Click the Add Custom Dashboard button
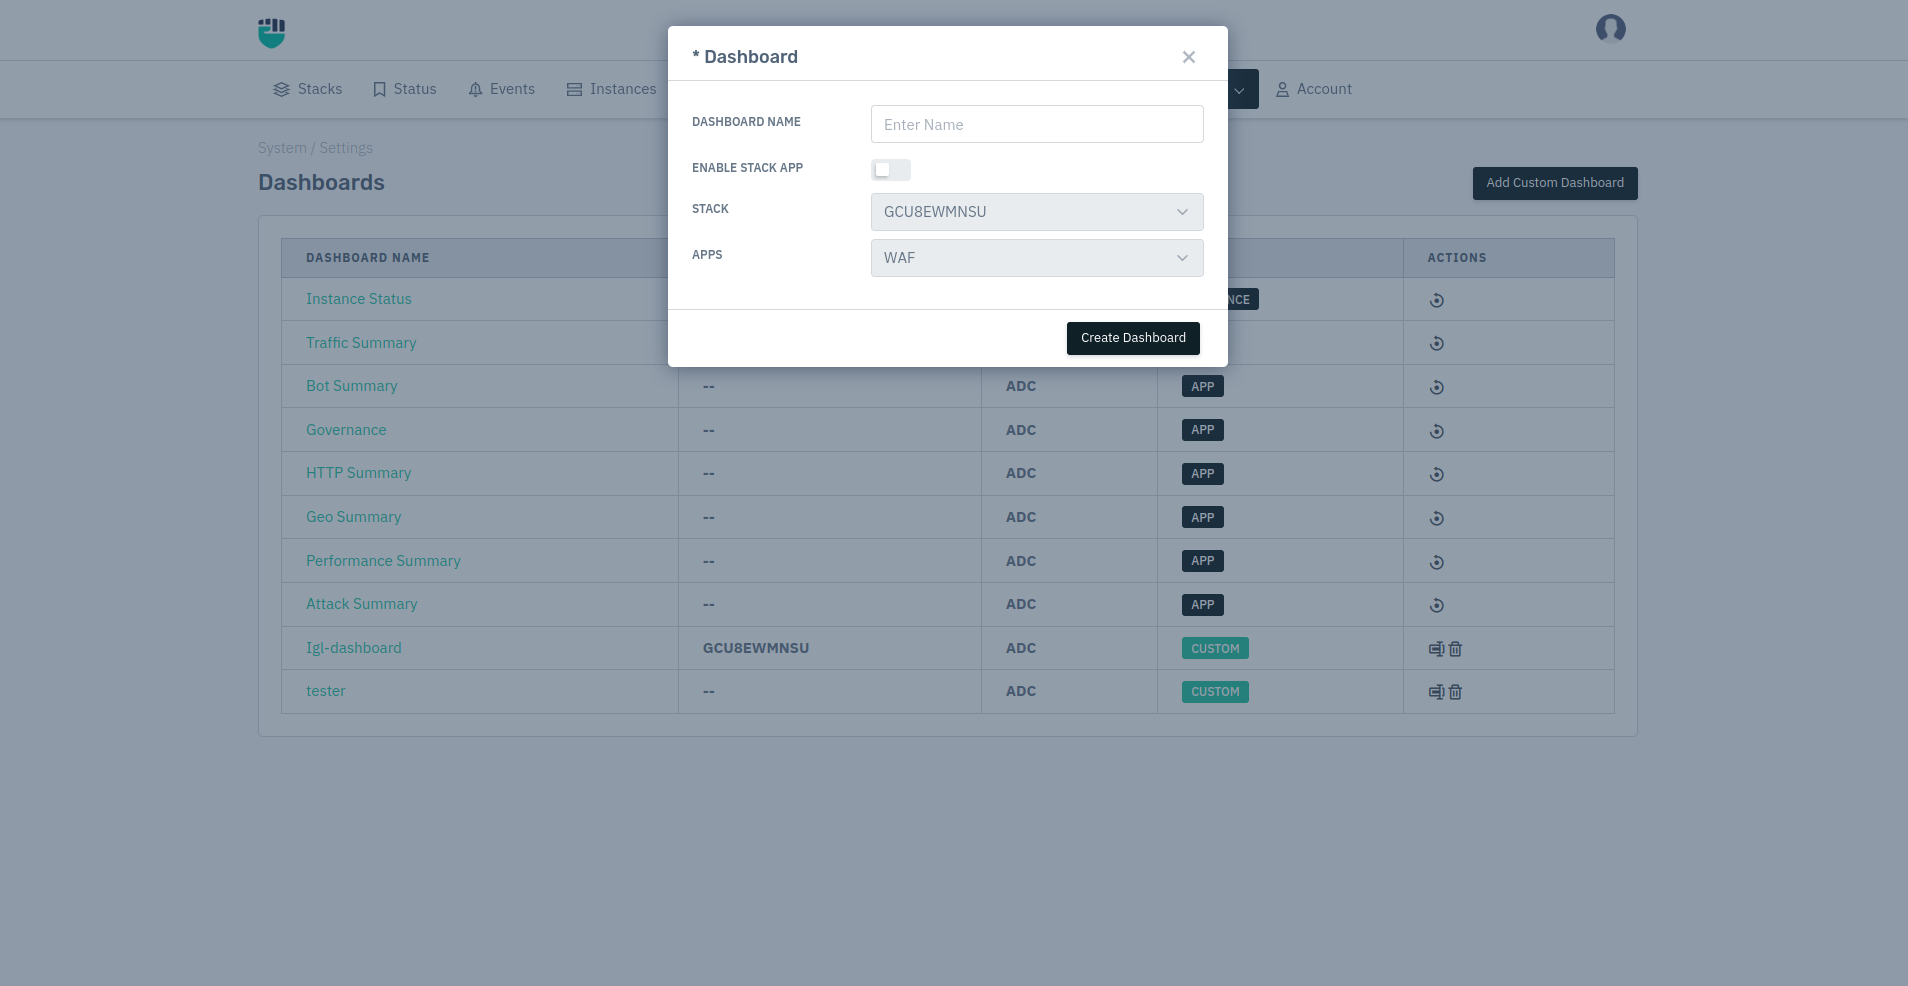Image resolution: width=1908 pixels, height=986 pixels. 1555,183
